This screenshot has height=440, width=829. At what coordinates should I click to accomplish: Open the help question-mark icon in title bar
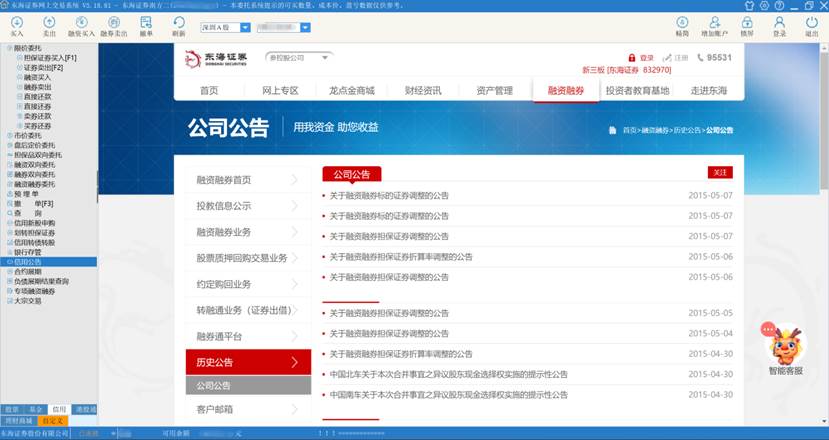(x=779, y=5)
